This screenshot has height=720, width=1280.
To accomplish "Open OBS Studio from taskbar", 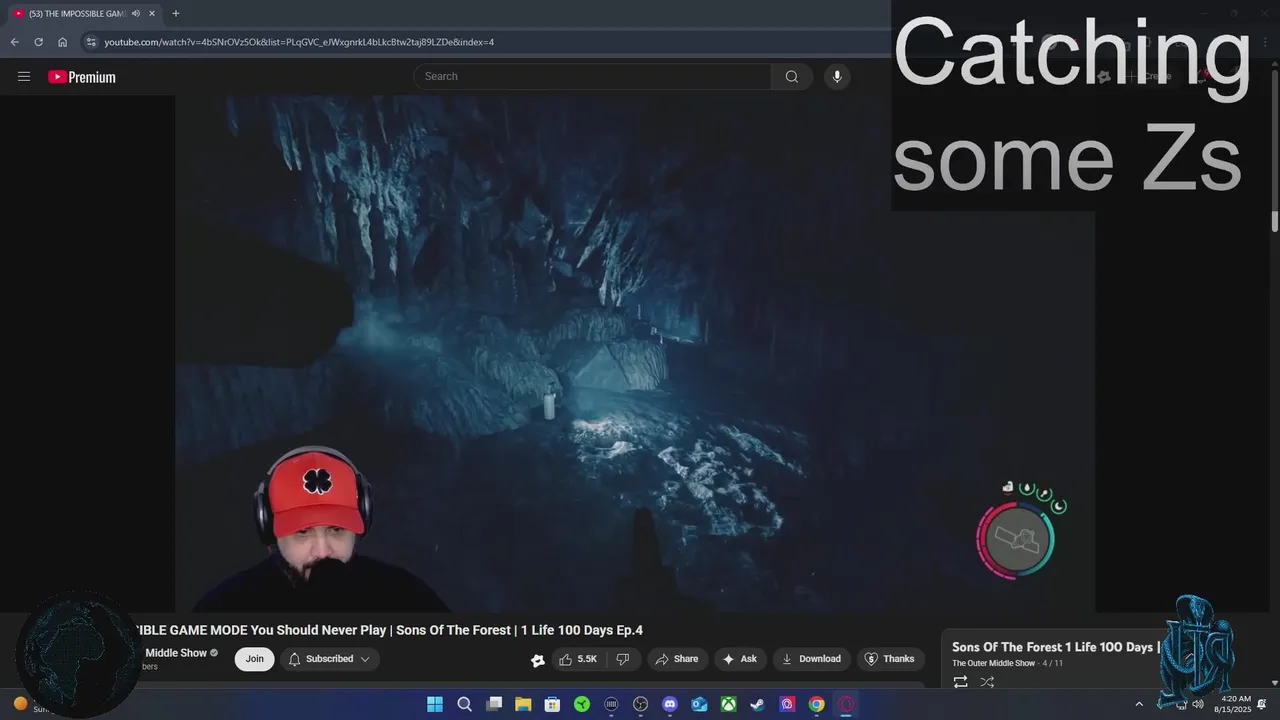I will pyautogui.click(x=641, y=704).
